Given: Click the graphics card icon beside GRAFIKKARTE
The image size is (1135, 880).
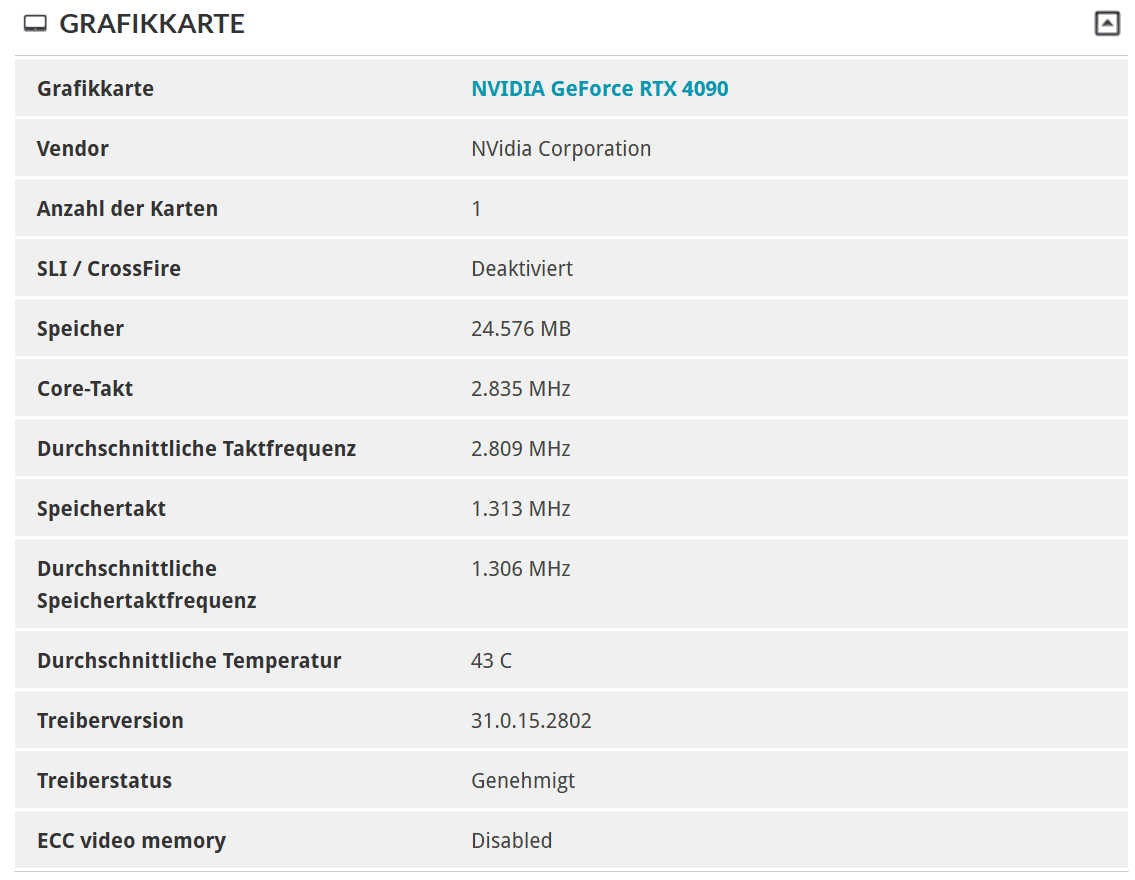Looking at the screenshot, I should pos(35,24).
